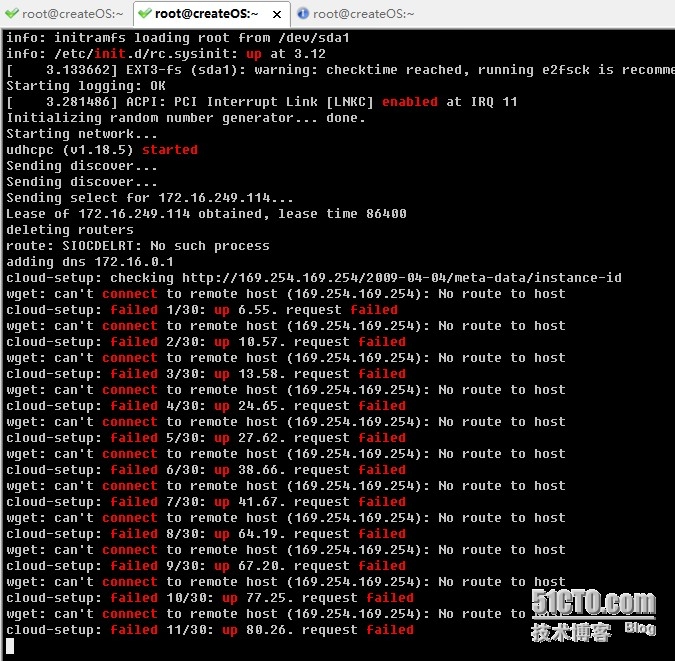Click the Blog text in watermark
675x661 pixels.
(639, 628)
